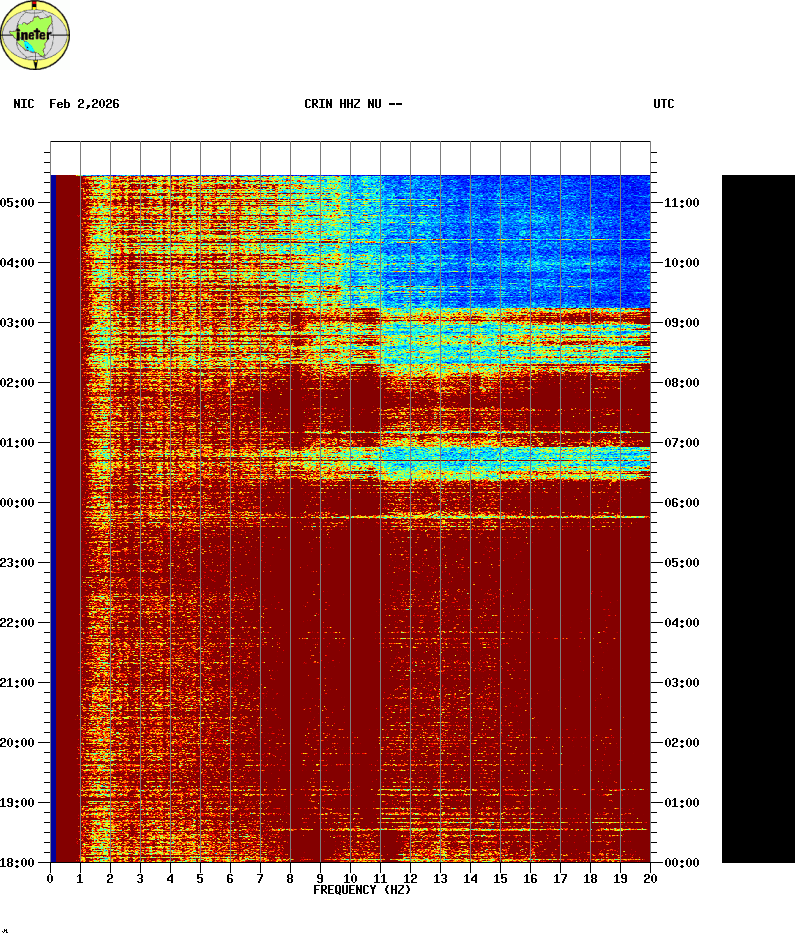802x942 pixels.
Task: Select the 15 Hz frequency tick label
Action: (500, 878)
